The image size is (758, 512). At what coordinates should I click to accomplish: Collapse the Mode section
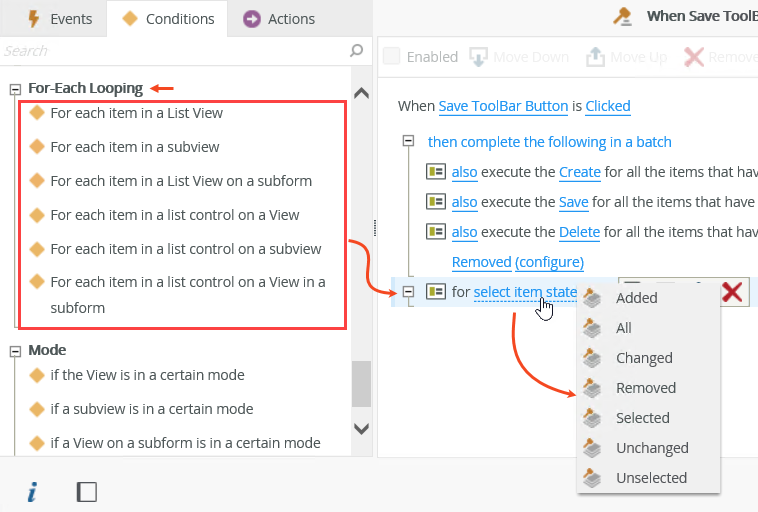15,350
